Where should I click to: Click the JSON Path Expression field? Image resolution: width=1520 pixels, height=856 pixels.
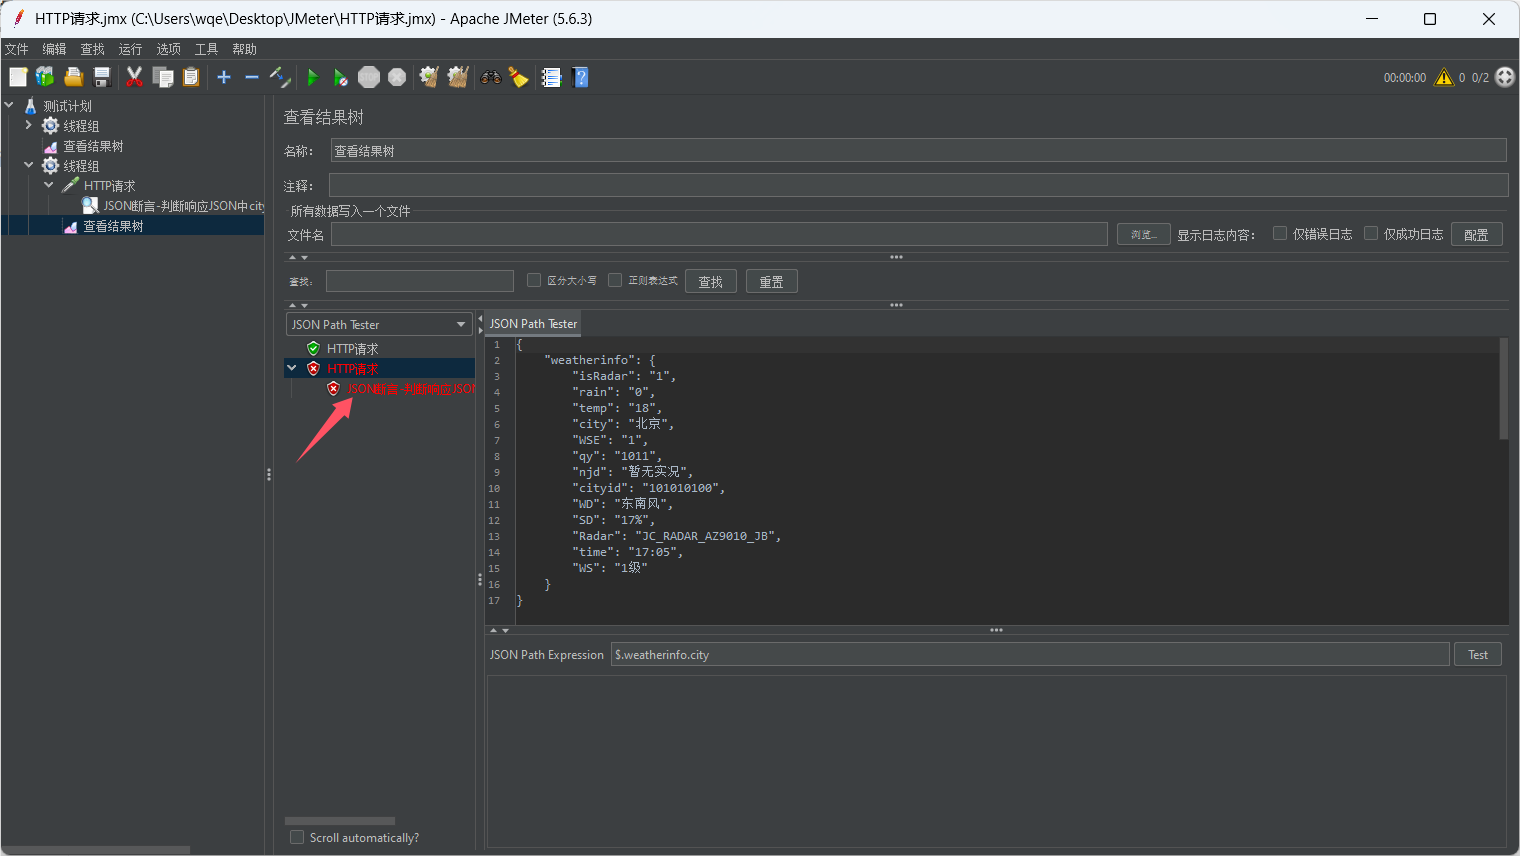click(x=1030, y=654)
